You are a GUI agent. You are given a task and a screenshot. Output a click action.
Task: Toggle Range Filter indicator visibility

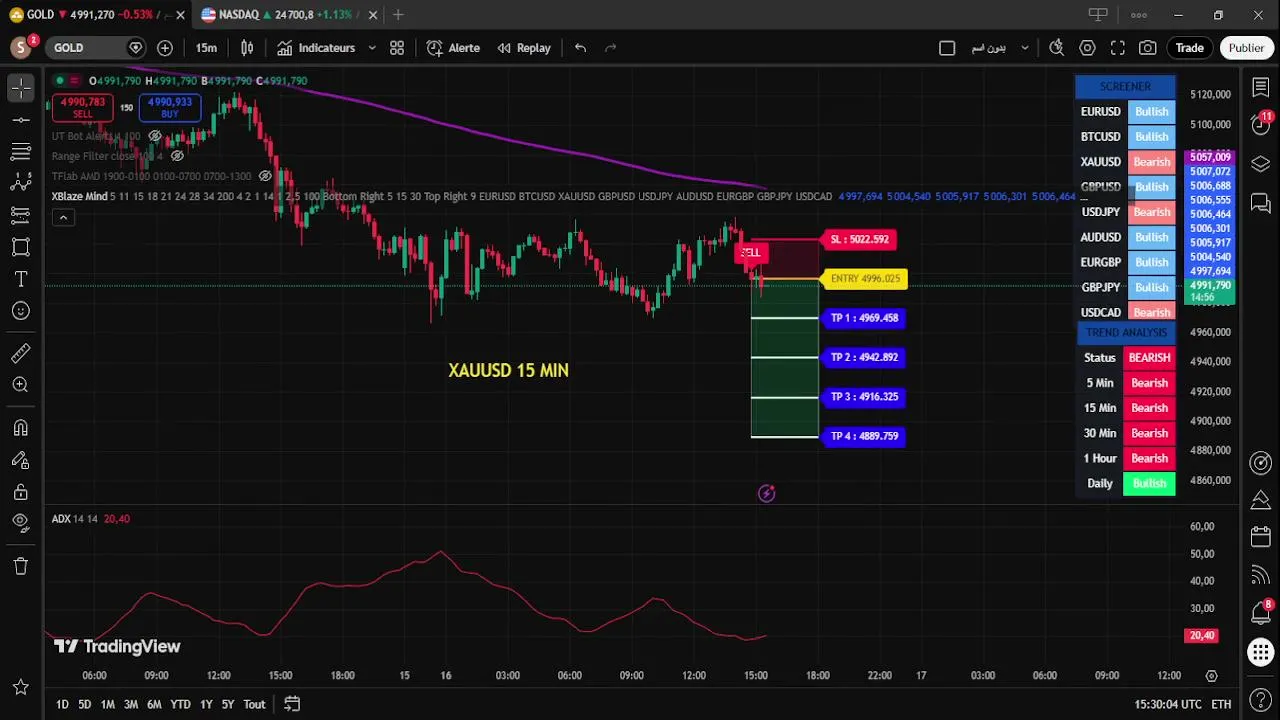pos(177,156)
